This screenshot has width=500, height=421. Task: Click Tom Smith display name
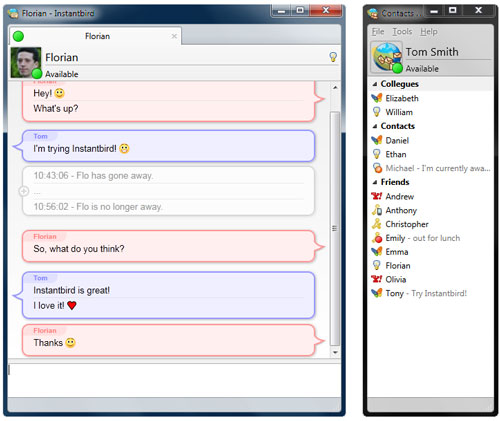pyautogui.click(x=432, y=52)
